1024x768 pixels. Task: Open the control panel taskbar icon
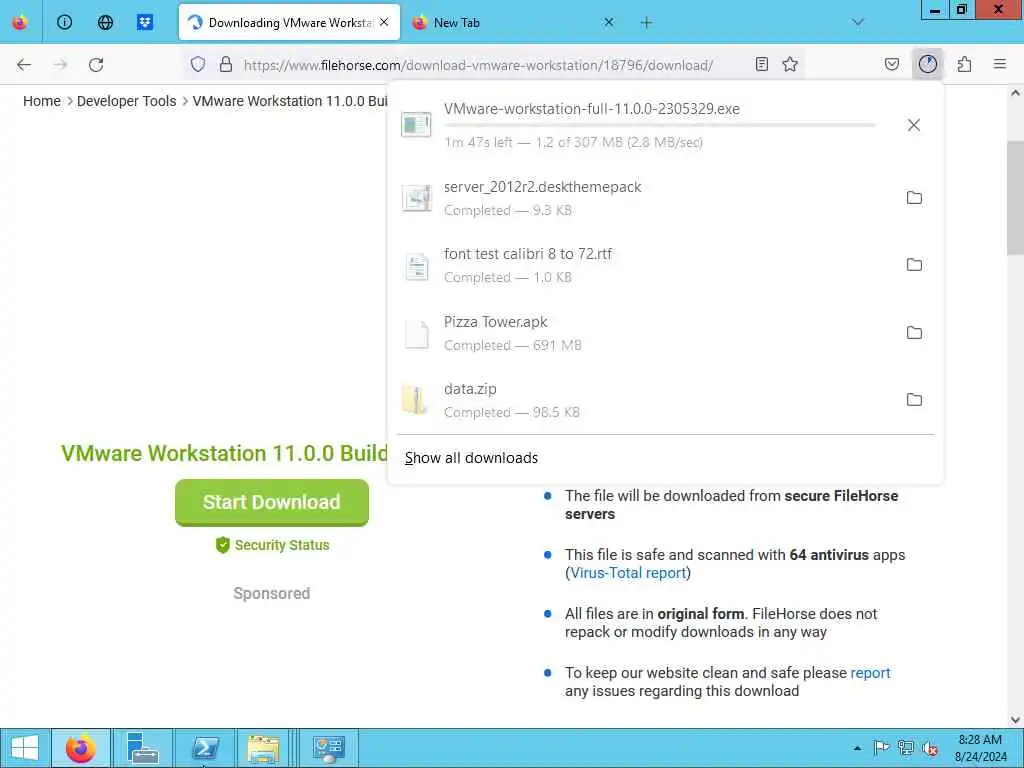pos(328,748)
